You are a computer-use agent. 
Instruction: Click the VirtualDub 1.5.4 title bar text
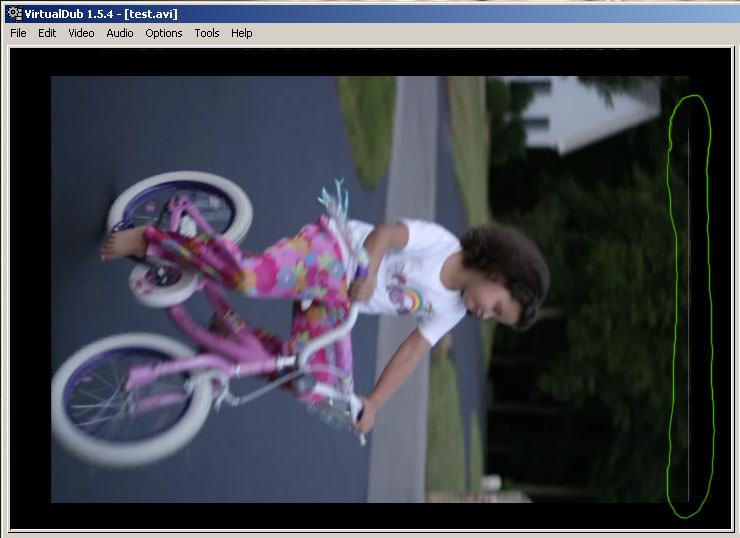[x=101, y=14]
